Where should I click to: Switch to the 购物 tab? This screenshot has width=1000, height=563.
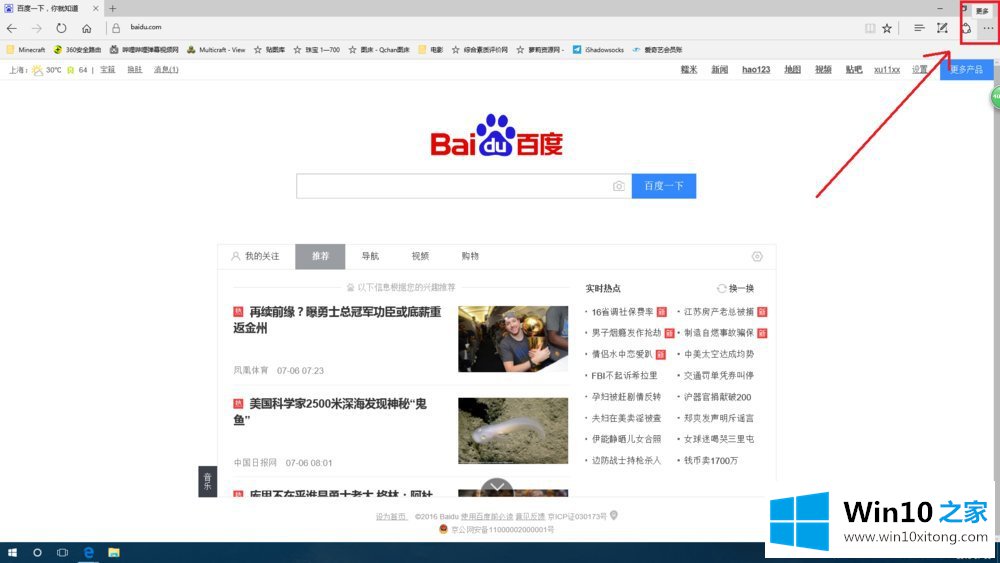(x=470, y=256)
